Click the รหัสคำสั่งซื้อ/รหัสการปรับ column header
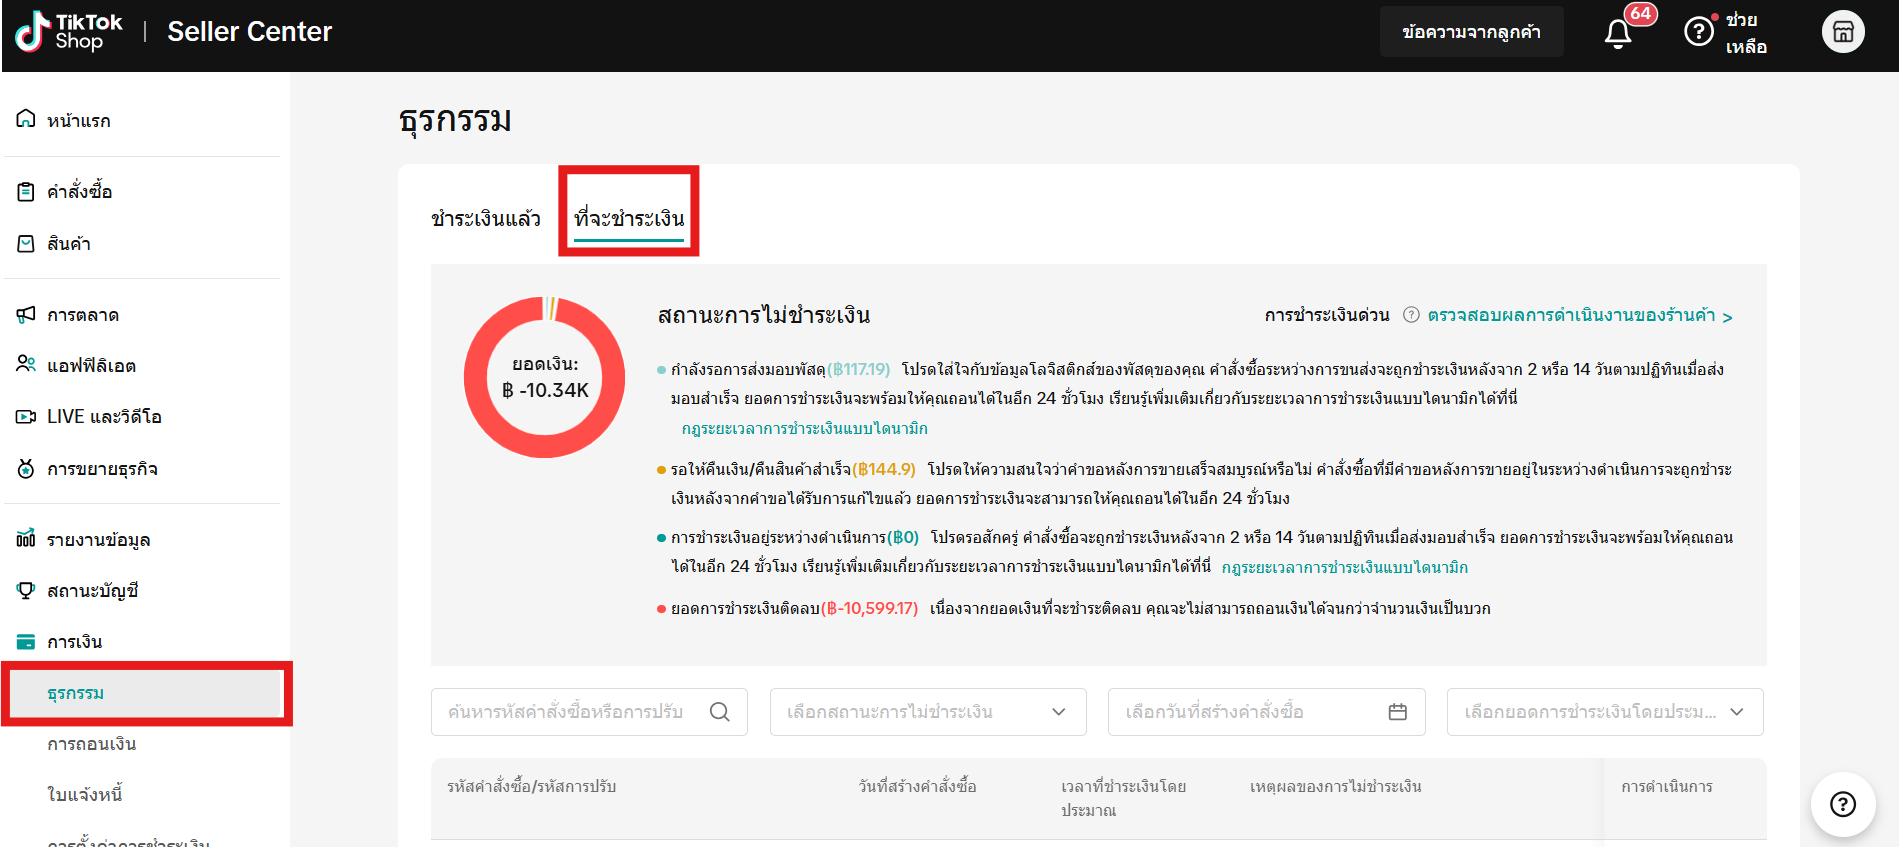The image size is (1899, 847). tap(532, 787)
